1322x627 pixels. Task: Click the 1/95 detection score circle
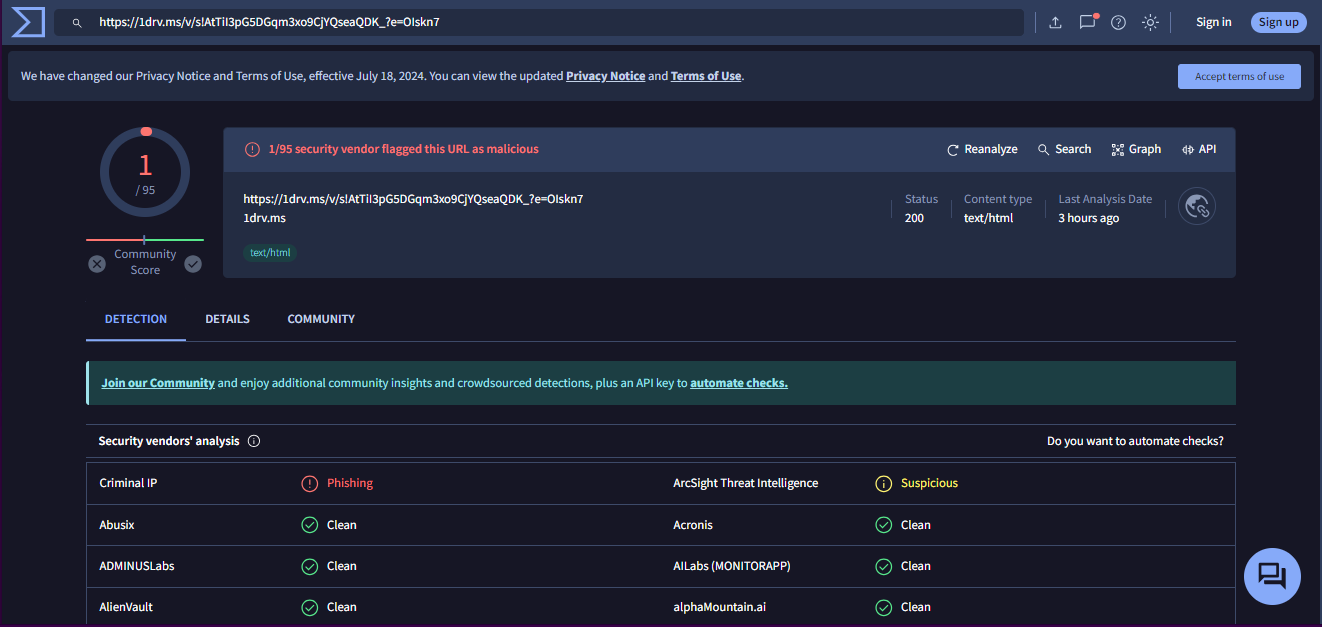point(145,172)
